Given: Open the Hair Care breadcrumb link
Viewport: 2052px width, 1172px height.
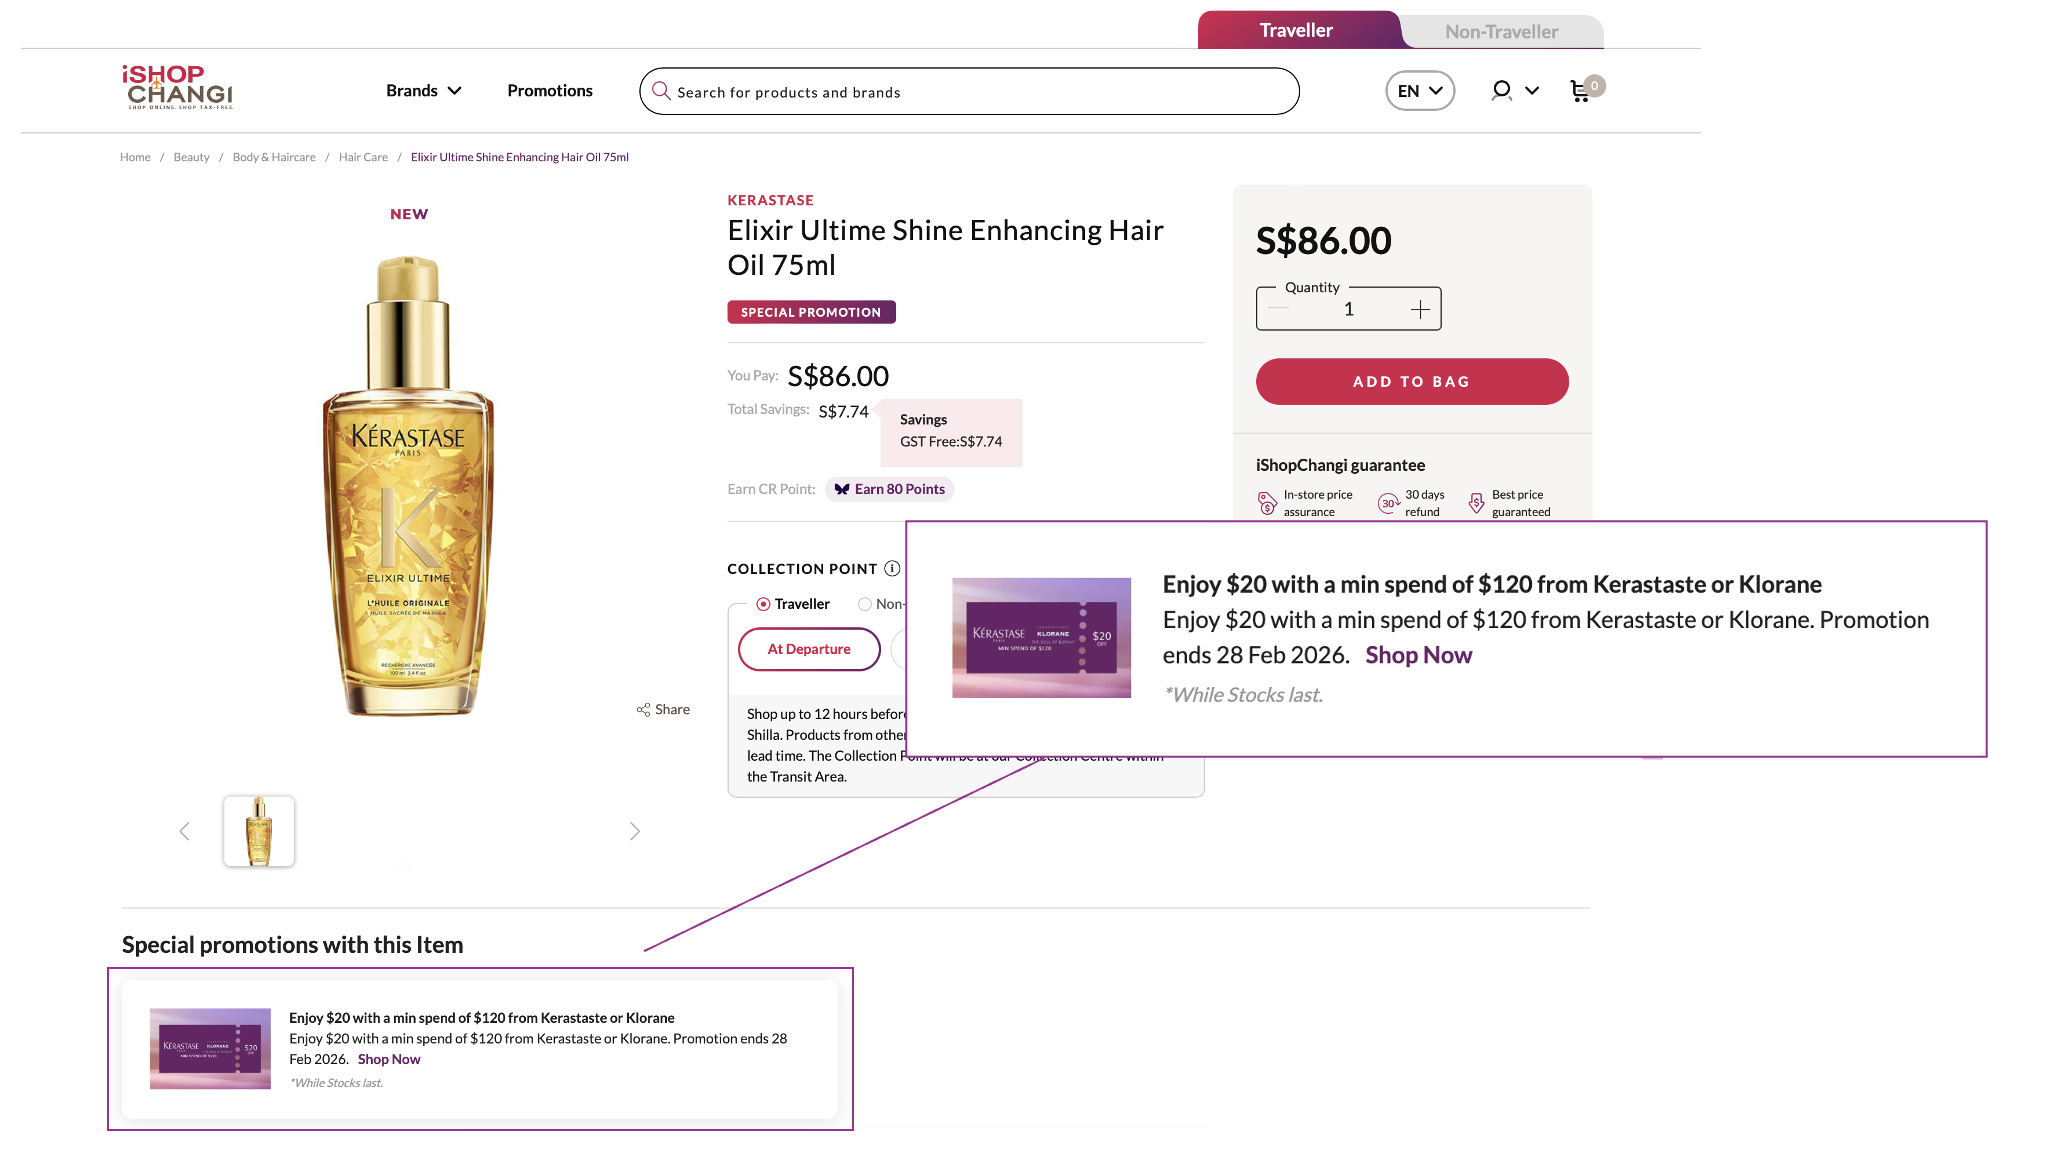Looking at the screenshot, I should coord(363,157).
